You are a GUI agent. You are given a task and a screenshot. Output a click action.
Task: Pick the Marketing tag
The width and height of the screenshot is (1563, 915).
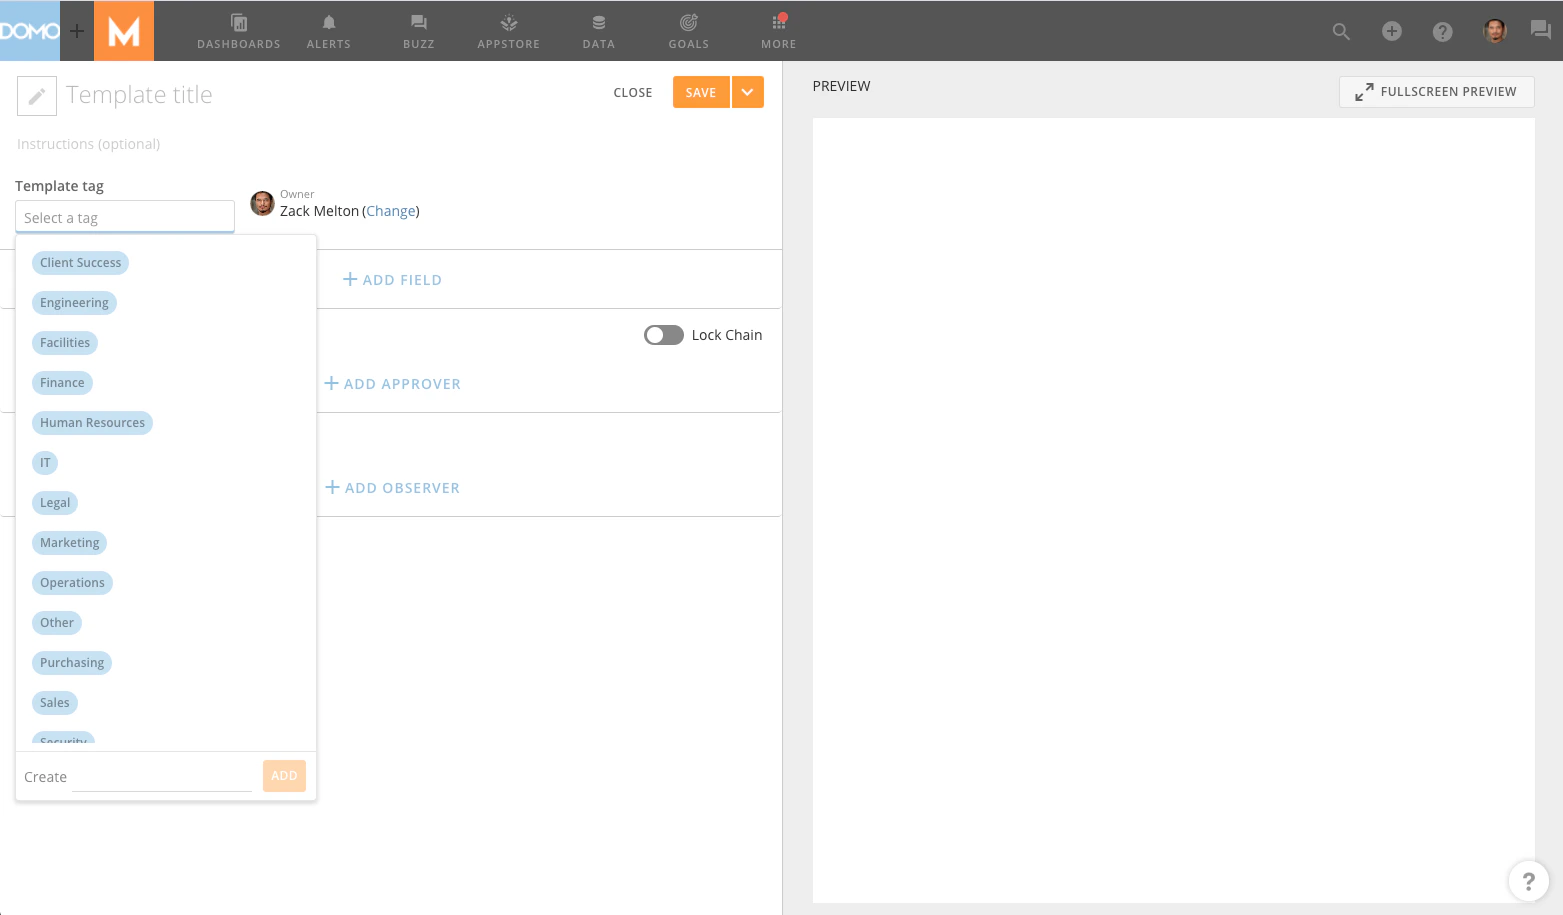[x=69, y=543]
